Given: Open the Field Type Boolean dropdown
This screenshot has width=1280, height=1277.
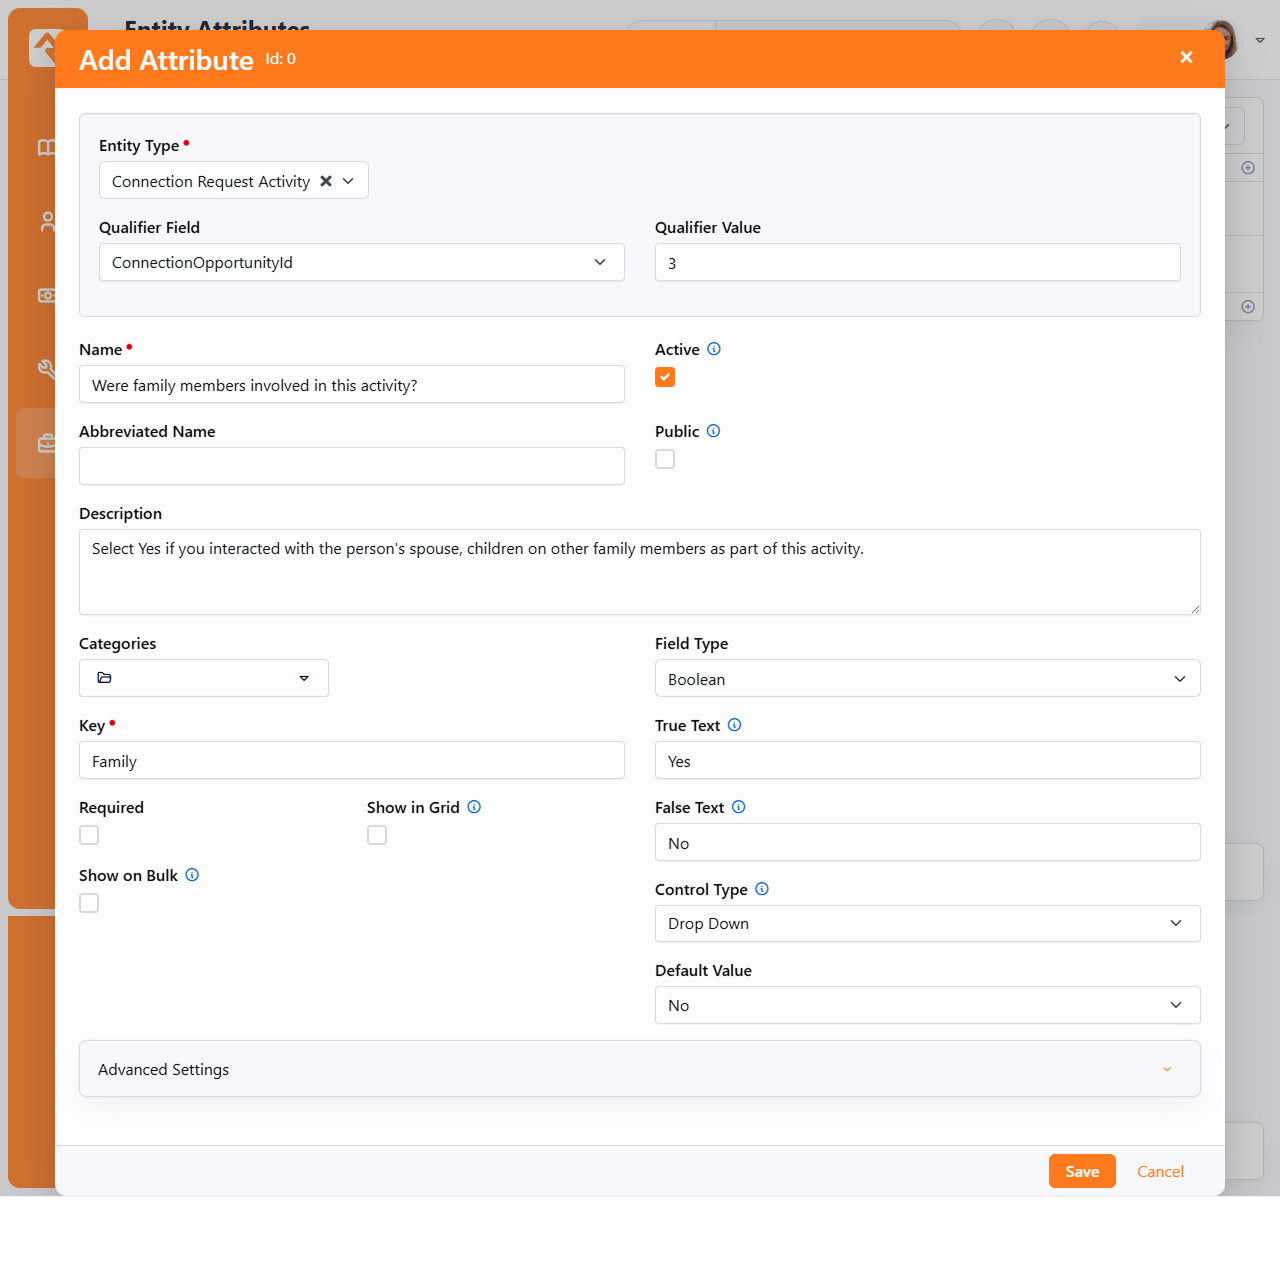Looking at the screenshot, I should pos(927,679).
